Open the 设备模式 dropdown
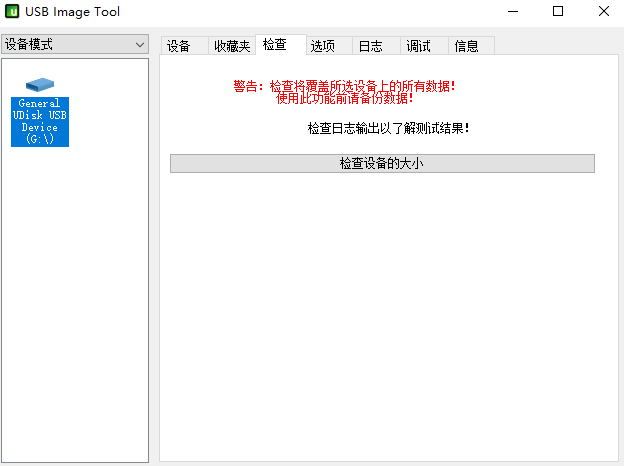 (76, 45)
